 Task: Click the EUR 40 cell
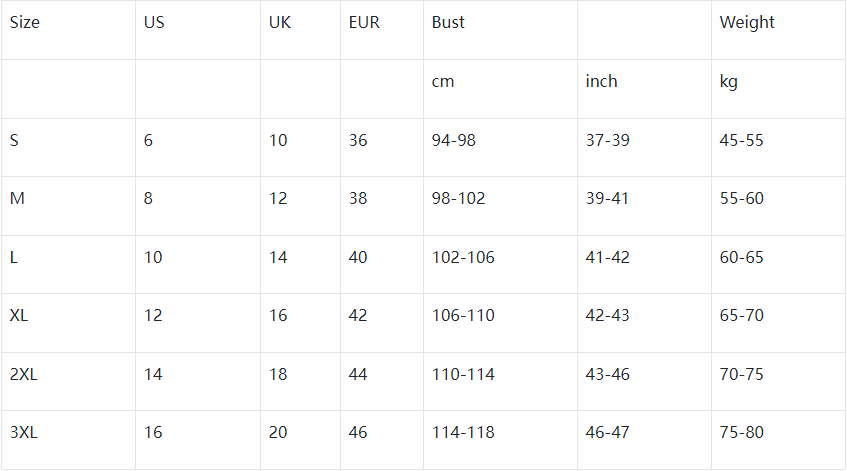click(358, 258)
